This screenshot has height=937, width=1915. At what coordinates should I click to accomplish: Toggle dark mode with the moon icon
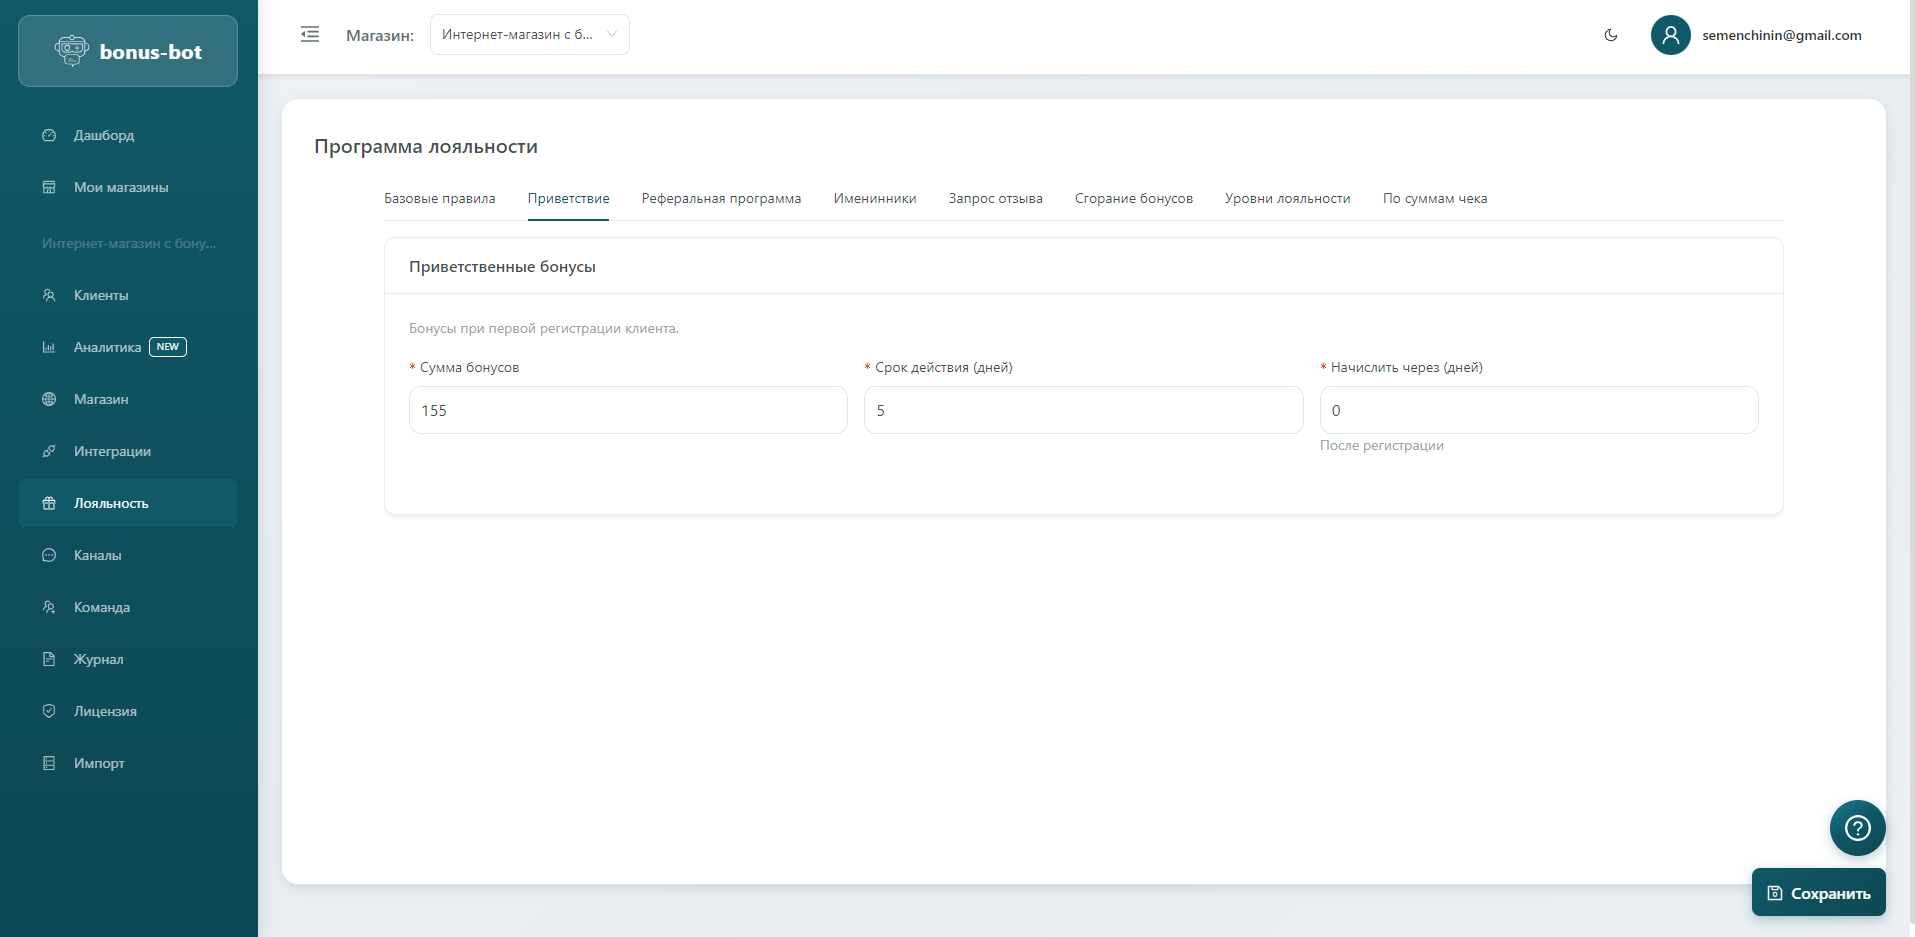pyautogui.click(x=1610, y=35)
